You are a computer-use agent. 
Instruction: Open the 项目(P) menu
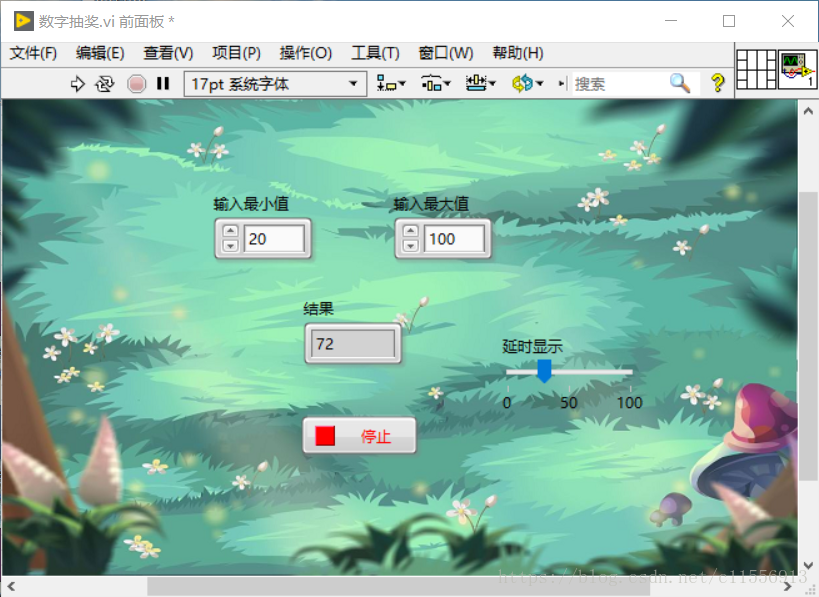tap(236, 53)
